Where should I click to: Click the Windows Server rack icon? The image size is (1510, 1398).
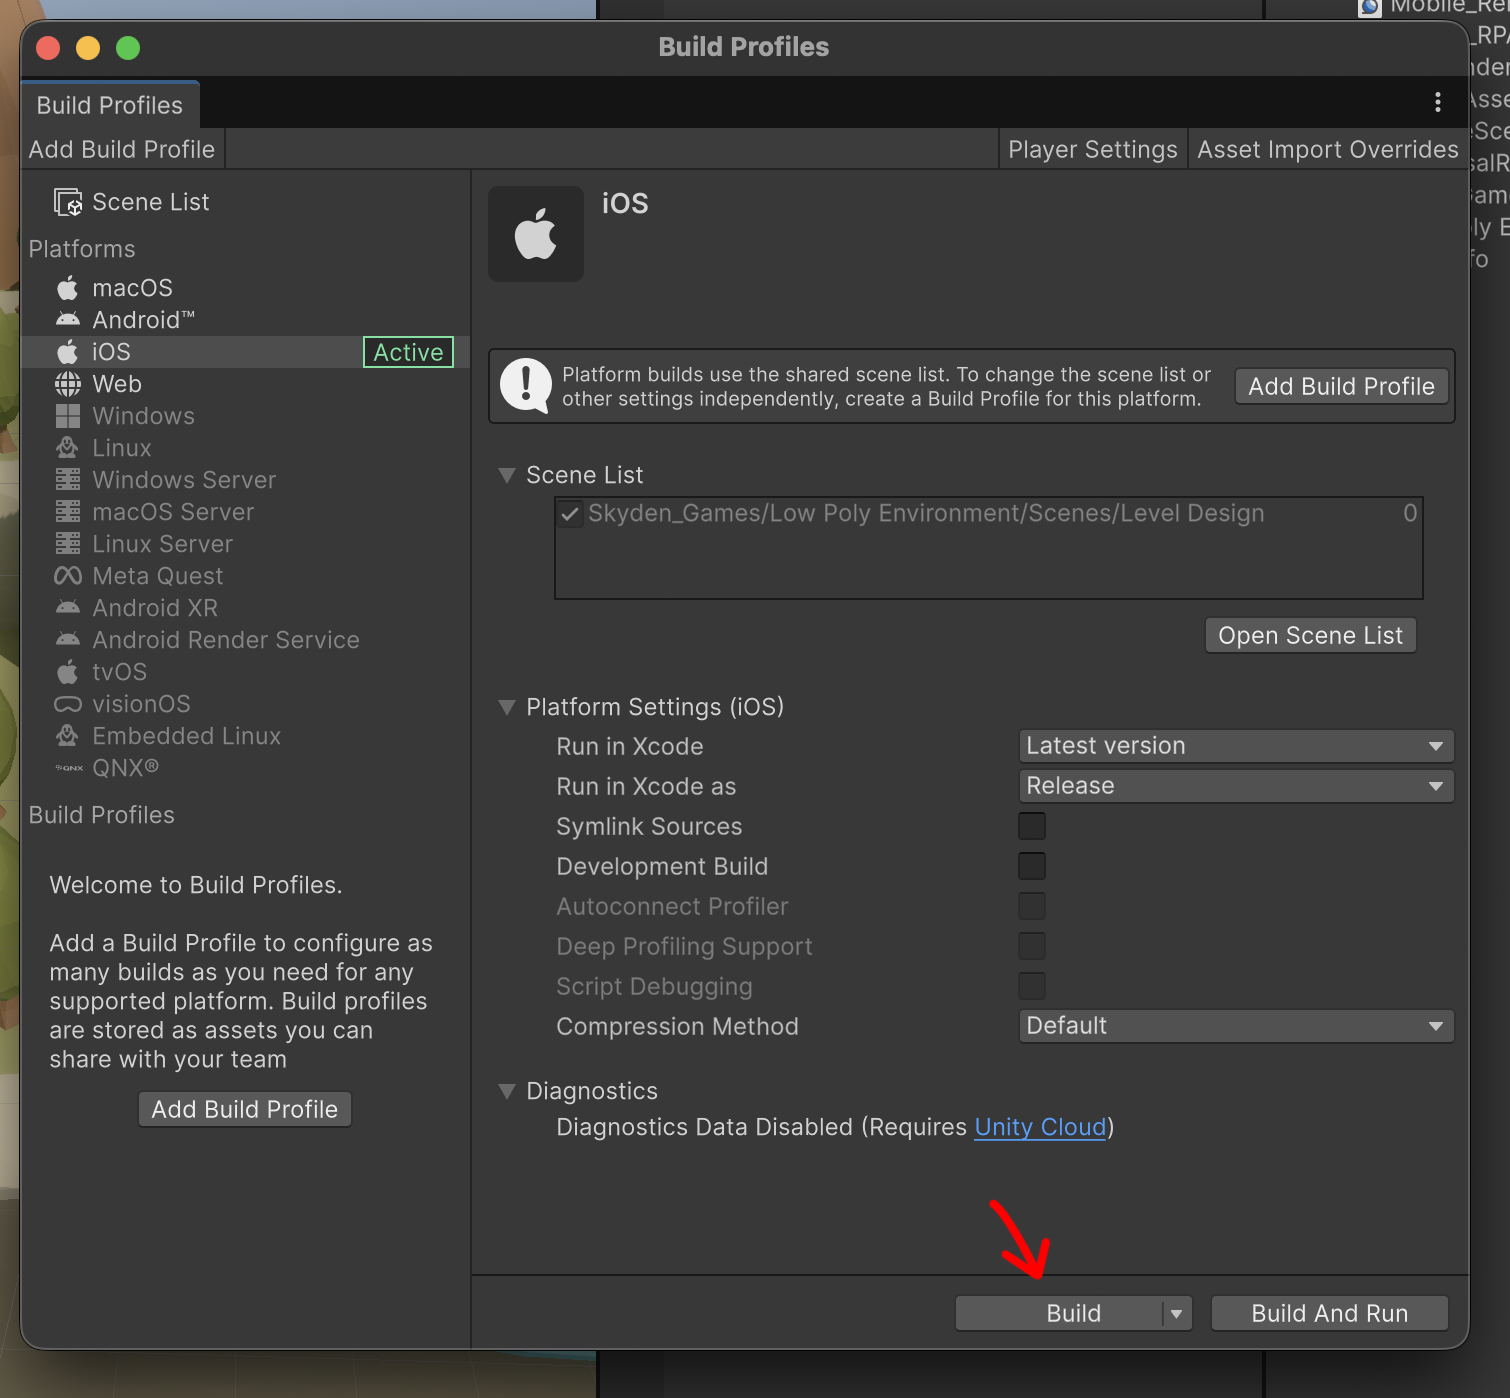point(68,480)
